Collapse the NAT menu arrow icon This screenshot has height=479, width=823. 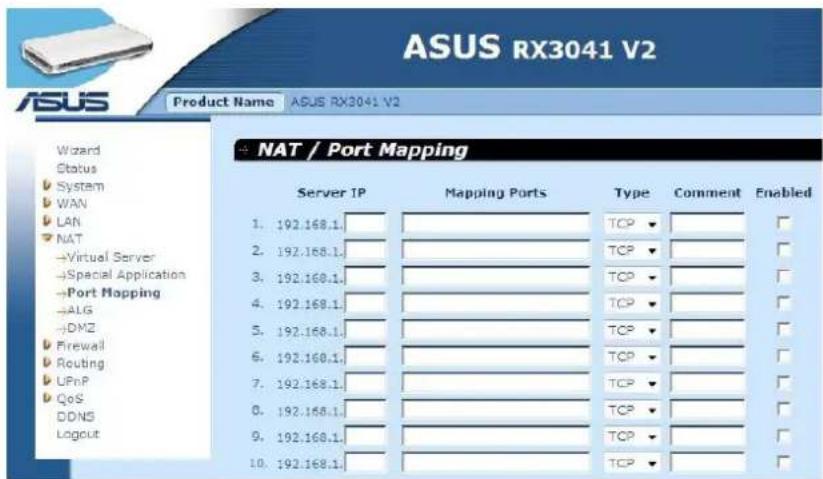[x=47, y=238]
